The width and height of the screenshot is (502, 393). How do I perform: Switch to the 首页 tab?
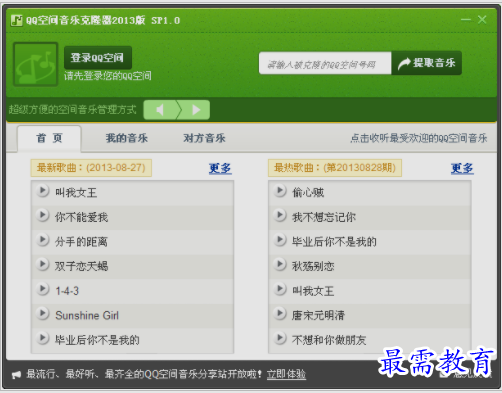(x=49, y=138)
